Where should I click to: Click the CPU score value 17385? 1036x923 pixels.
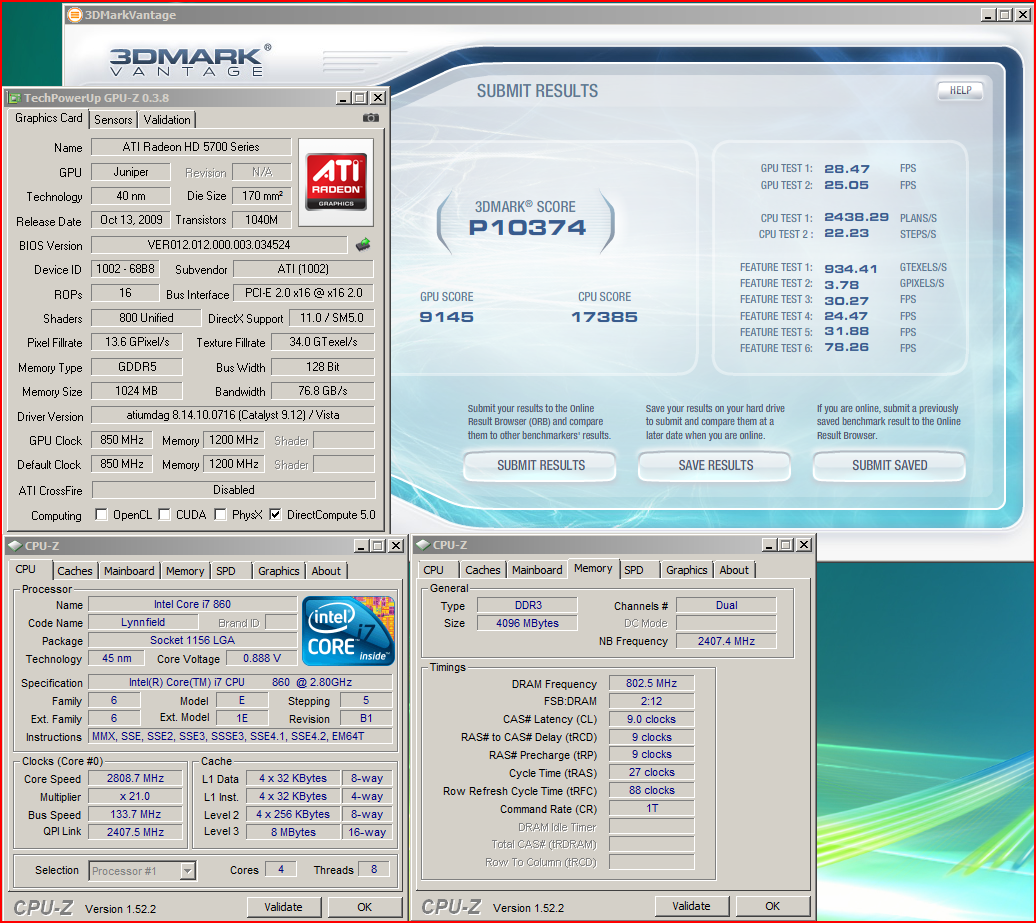[x=605, y=317]
